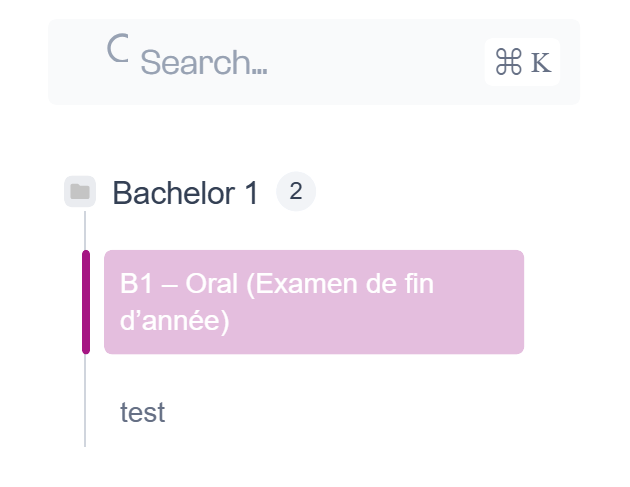
Task: Click the Search... placeholder text
Action: click(x=204, y=63)
